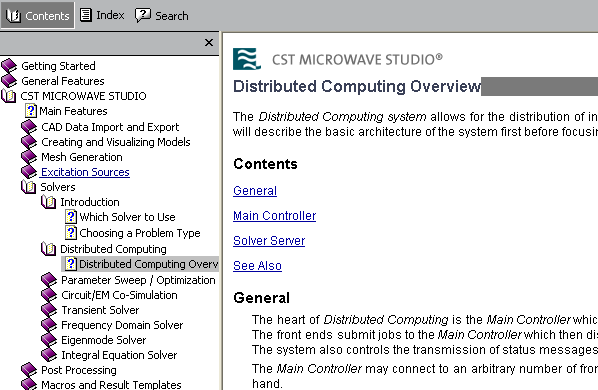Select the Post Processing topic
This screenshot has height=390, width=598.
pos(79,370)
